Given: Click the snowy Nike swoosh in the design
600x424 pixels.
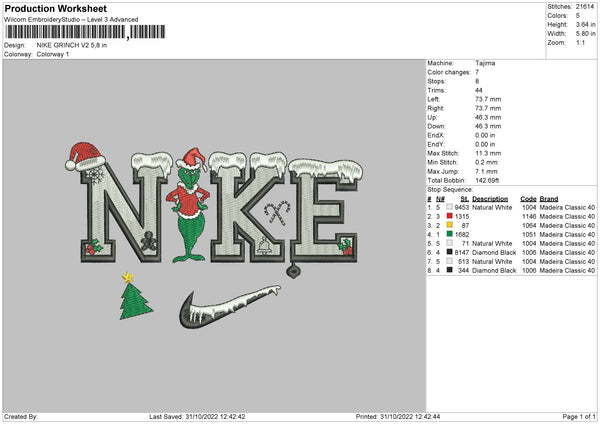Looking at the screenshot, I should click(x=230, y=307).
